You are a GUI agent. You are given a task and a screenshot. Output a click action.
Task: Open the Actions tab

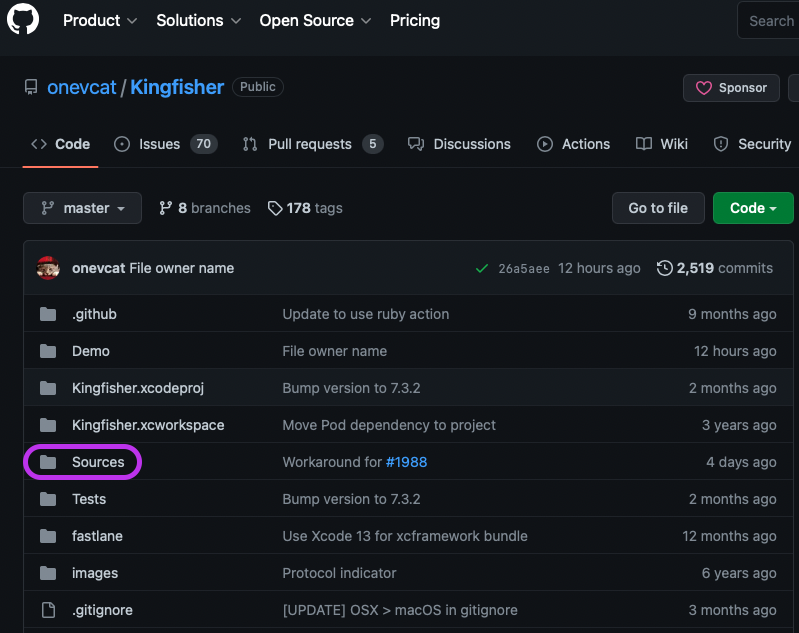[x=573, y=144]
